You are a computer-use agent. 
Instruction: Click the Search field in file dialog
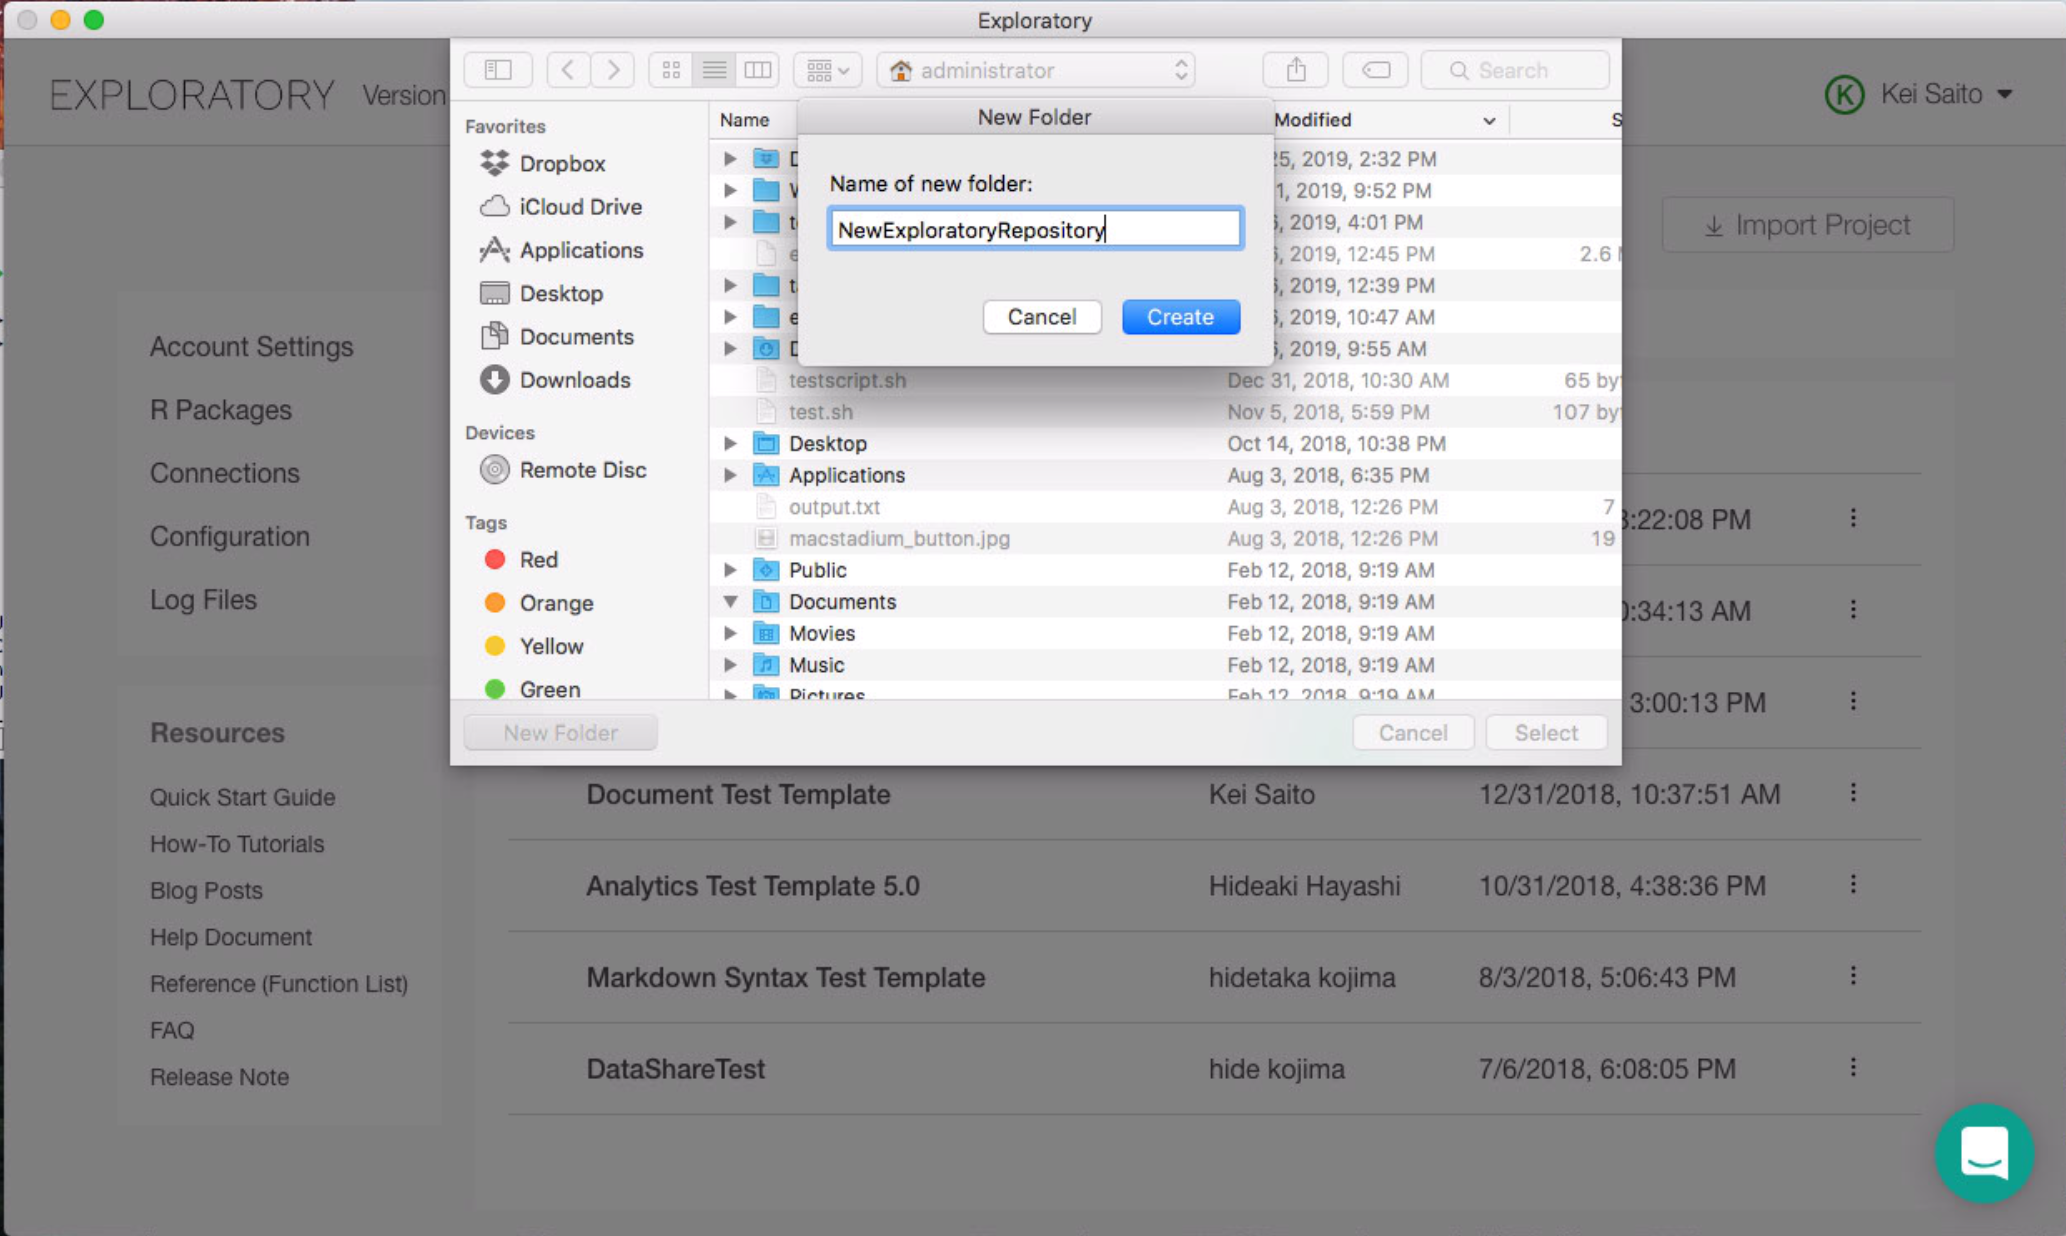coord(1515,70)
